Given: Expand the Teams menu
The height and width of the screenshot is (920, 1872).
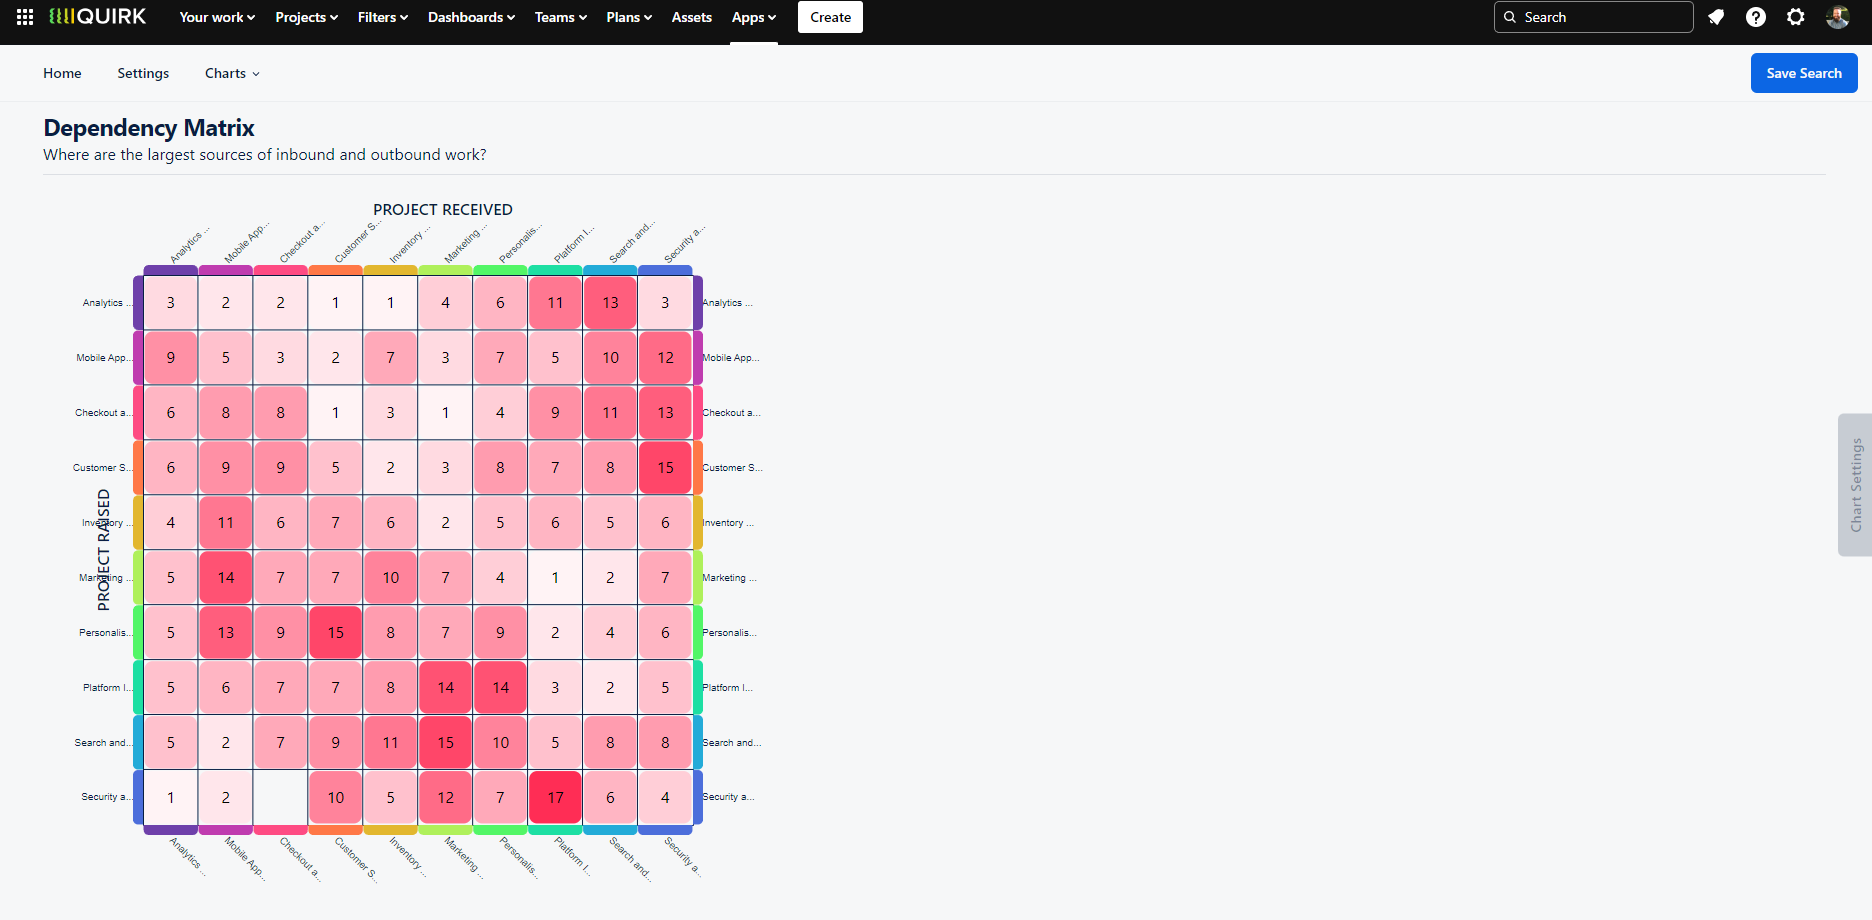Looking at the screenshot, I should point(561,17).
